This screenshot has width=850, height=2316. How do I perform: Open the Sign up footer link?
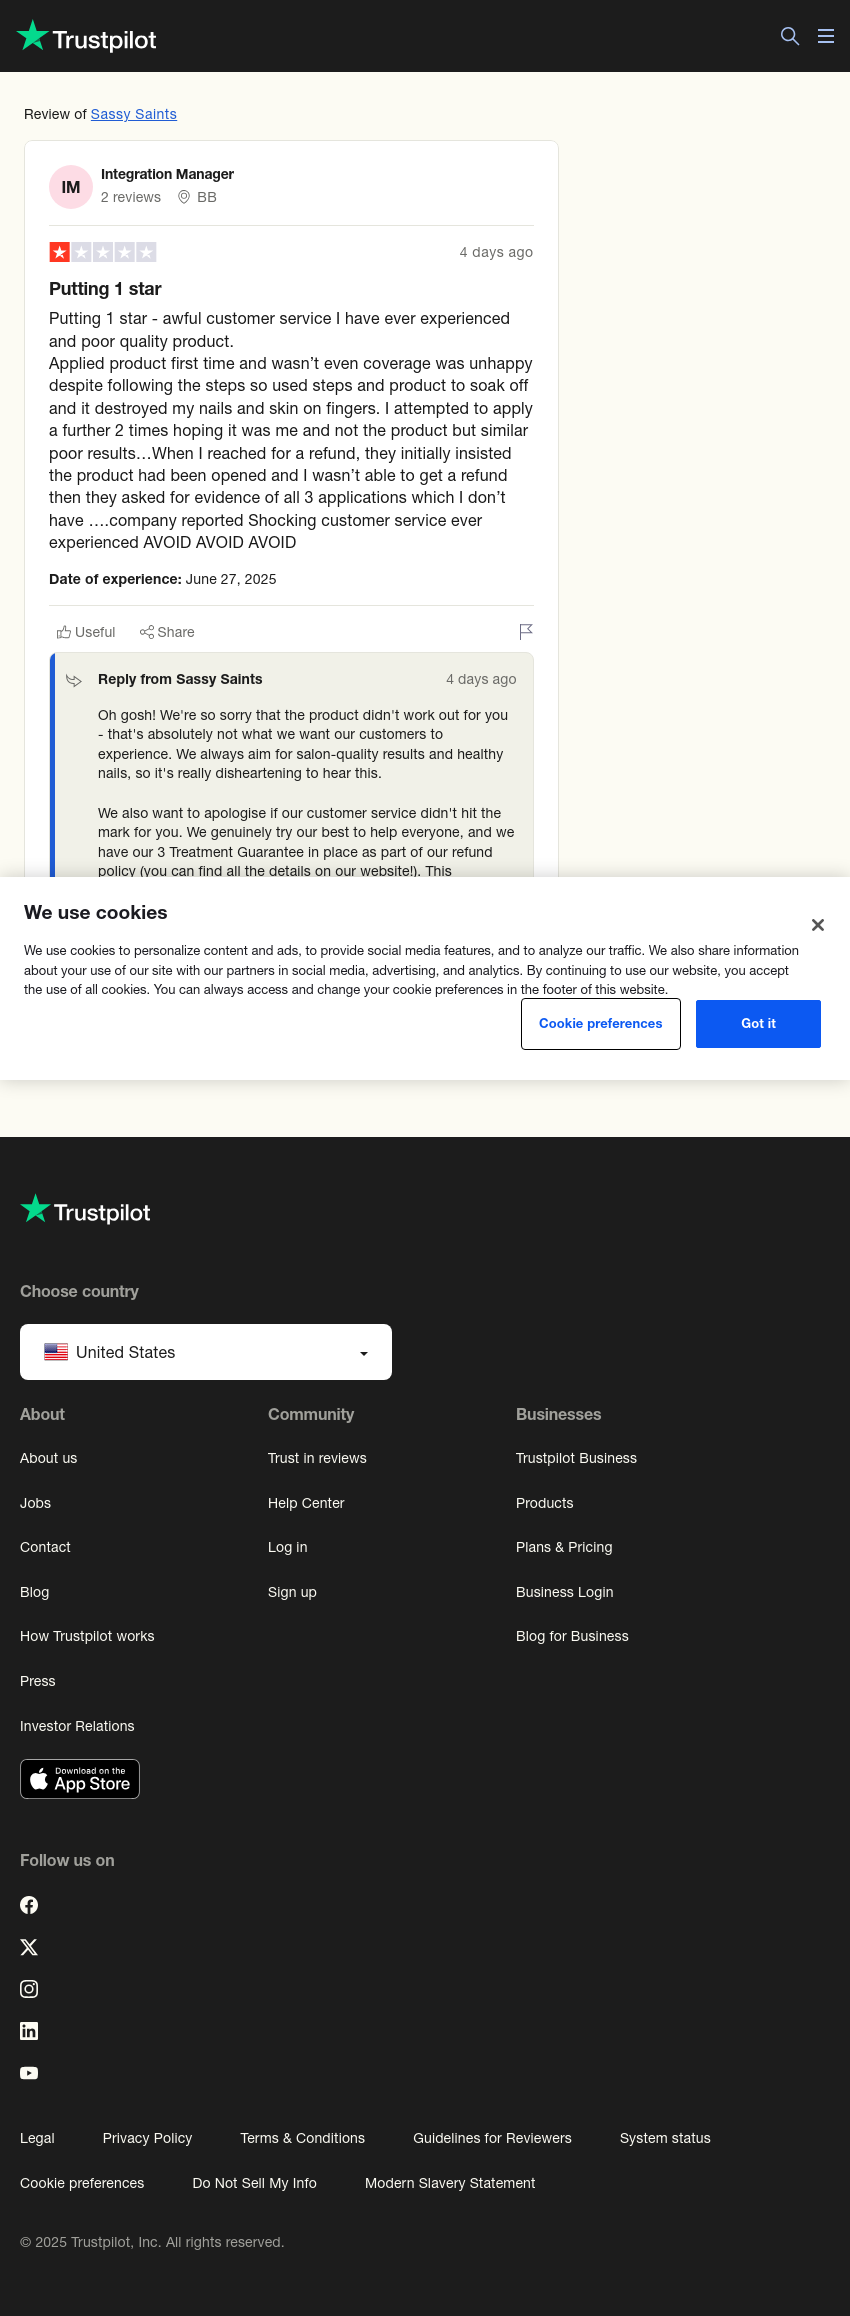292,1592
